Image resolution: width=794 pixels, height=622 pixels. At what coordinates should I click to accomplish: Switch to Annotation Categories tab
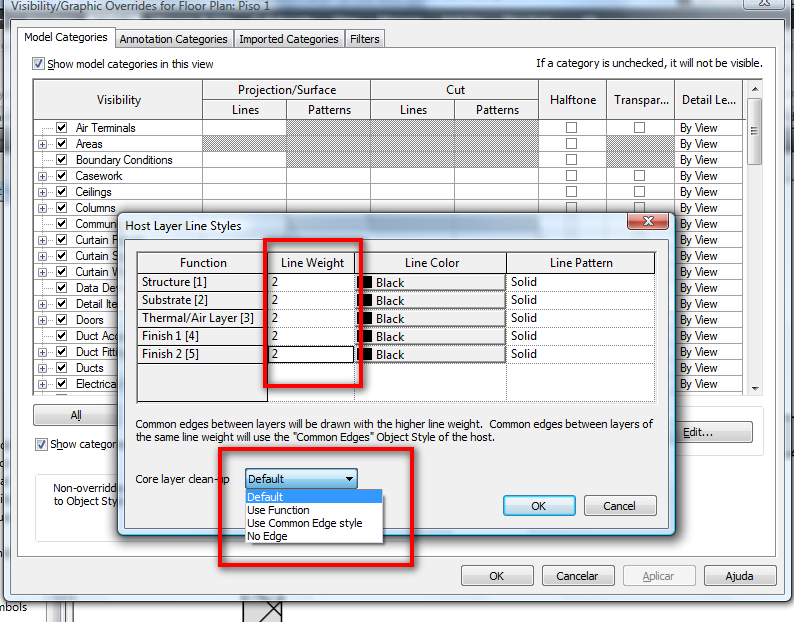[x=174, y=39]
